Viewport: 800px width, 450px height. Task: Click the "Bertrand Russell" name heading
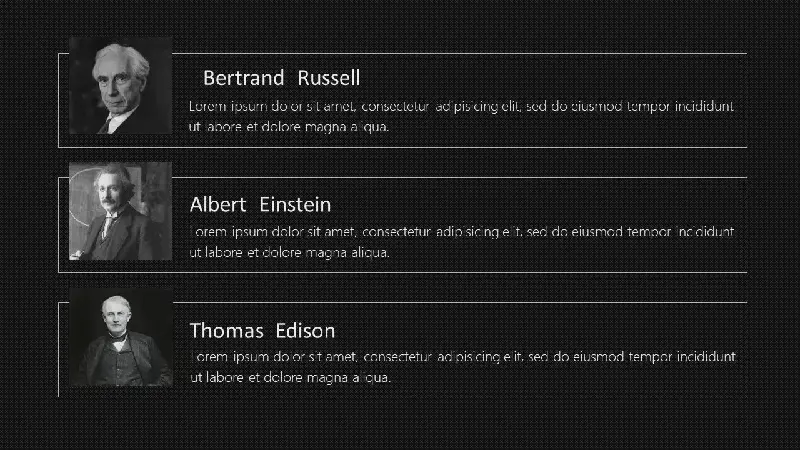pyautogui.click(x=282, y=78)
